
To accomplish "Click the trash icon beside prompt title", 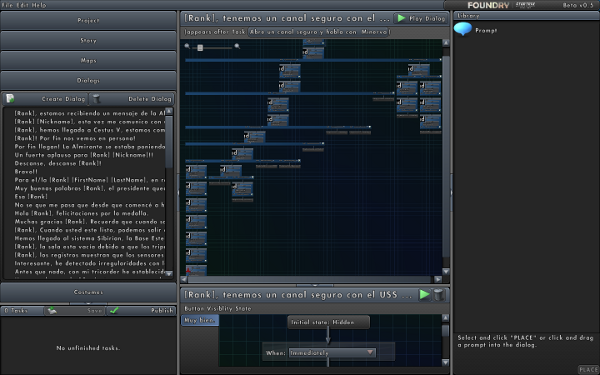I will tap(439, 295).
